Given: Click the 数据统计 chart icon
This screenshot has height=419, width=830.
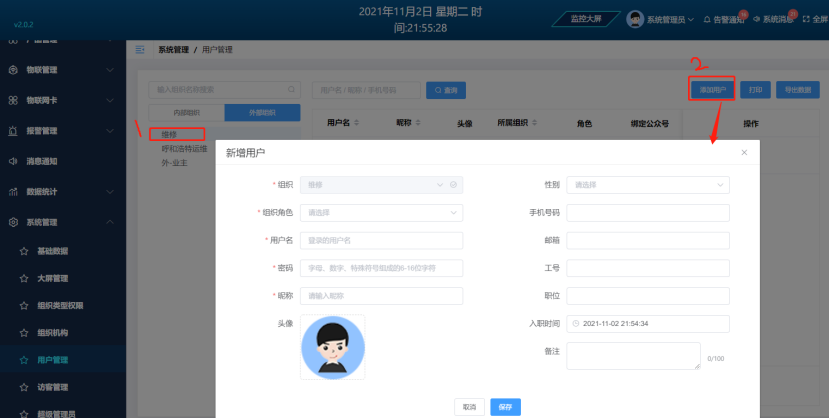Looking at the screenshot, I should (13, 192).
